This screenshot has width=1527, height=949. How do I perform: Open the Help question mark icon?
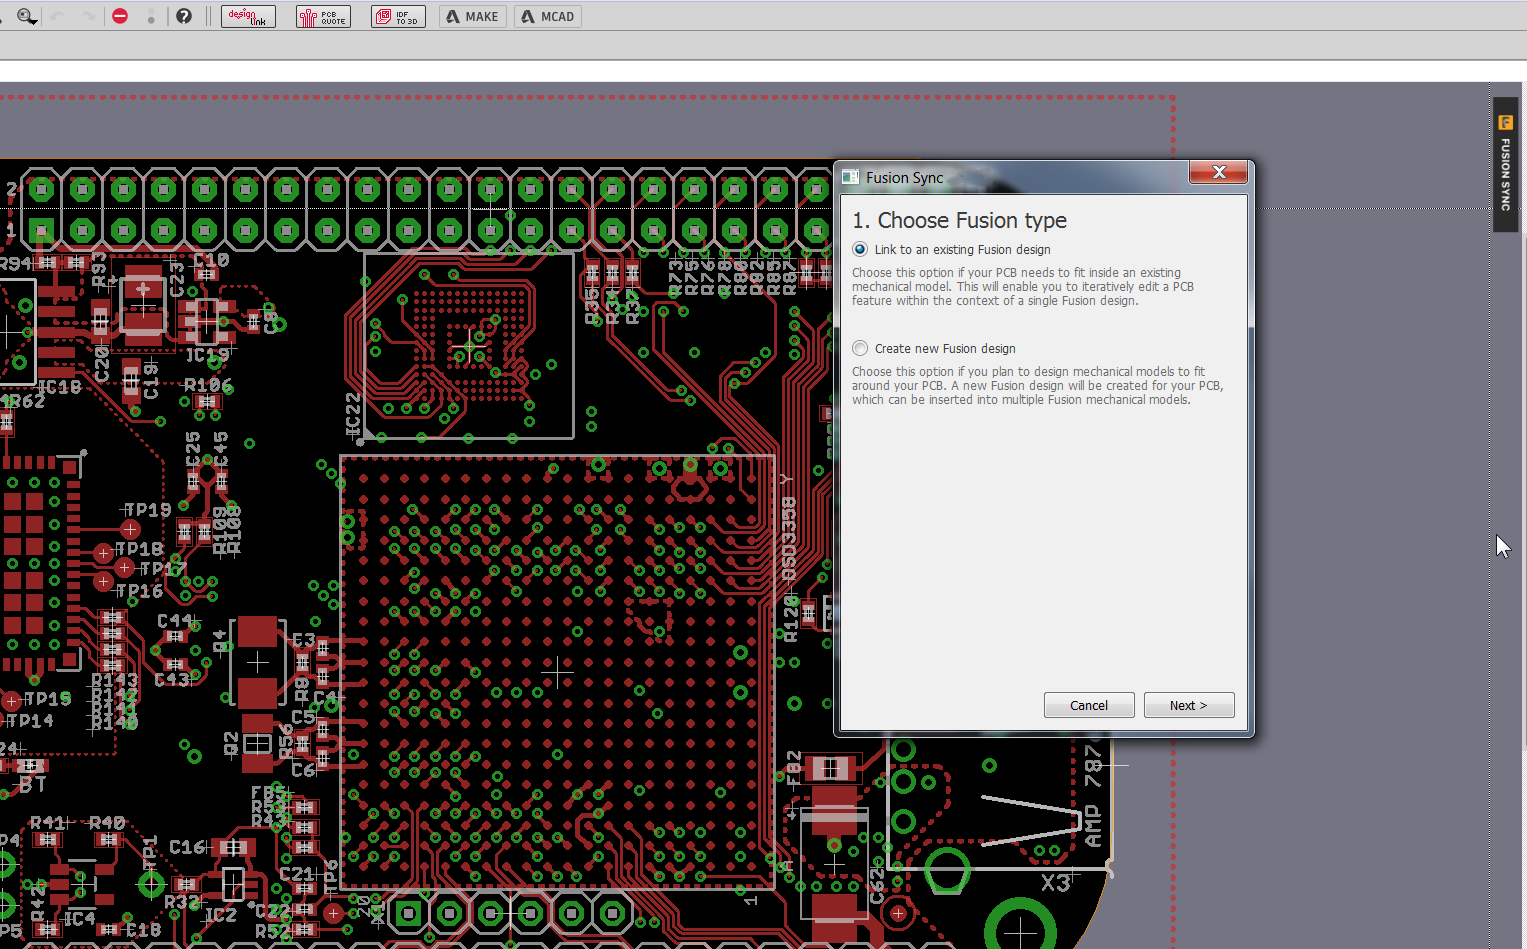click(x=184, y=16)
